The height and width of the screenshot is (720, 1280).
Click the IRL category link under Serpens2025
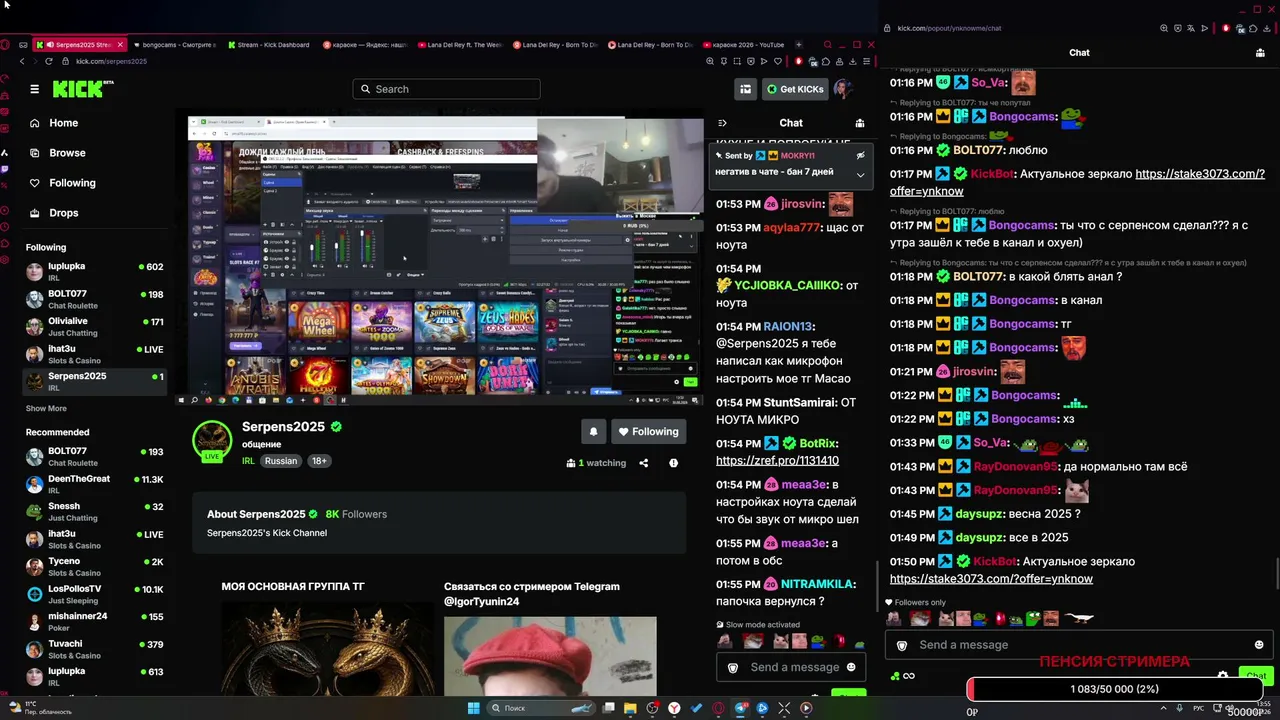[x=248, y=461]
